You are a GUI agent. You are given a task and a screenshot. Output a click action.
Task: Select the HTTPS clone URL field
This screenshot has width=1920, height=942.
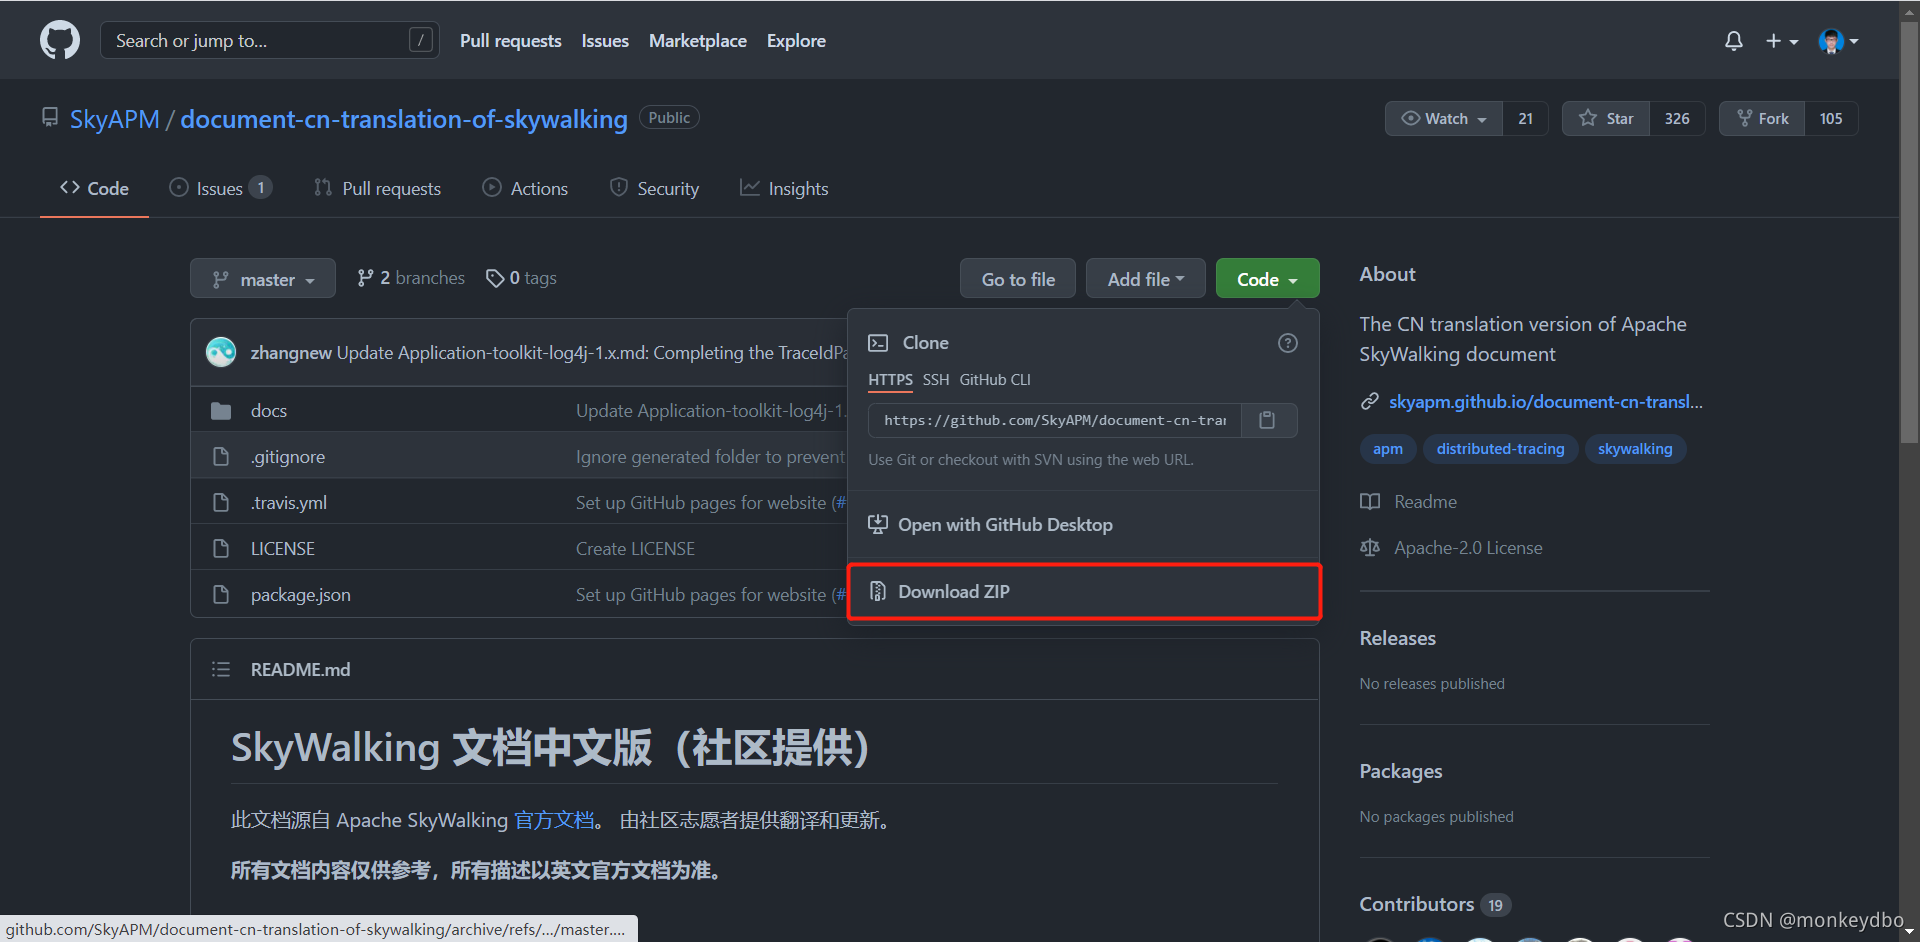(x=1055, y=420)
